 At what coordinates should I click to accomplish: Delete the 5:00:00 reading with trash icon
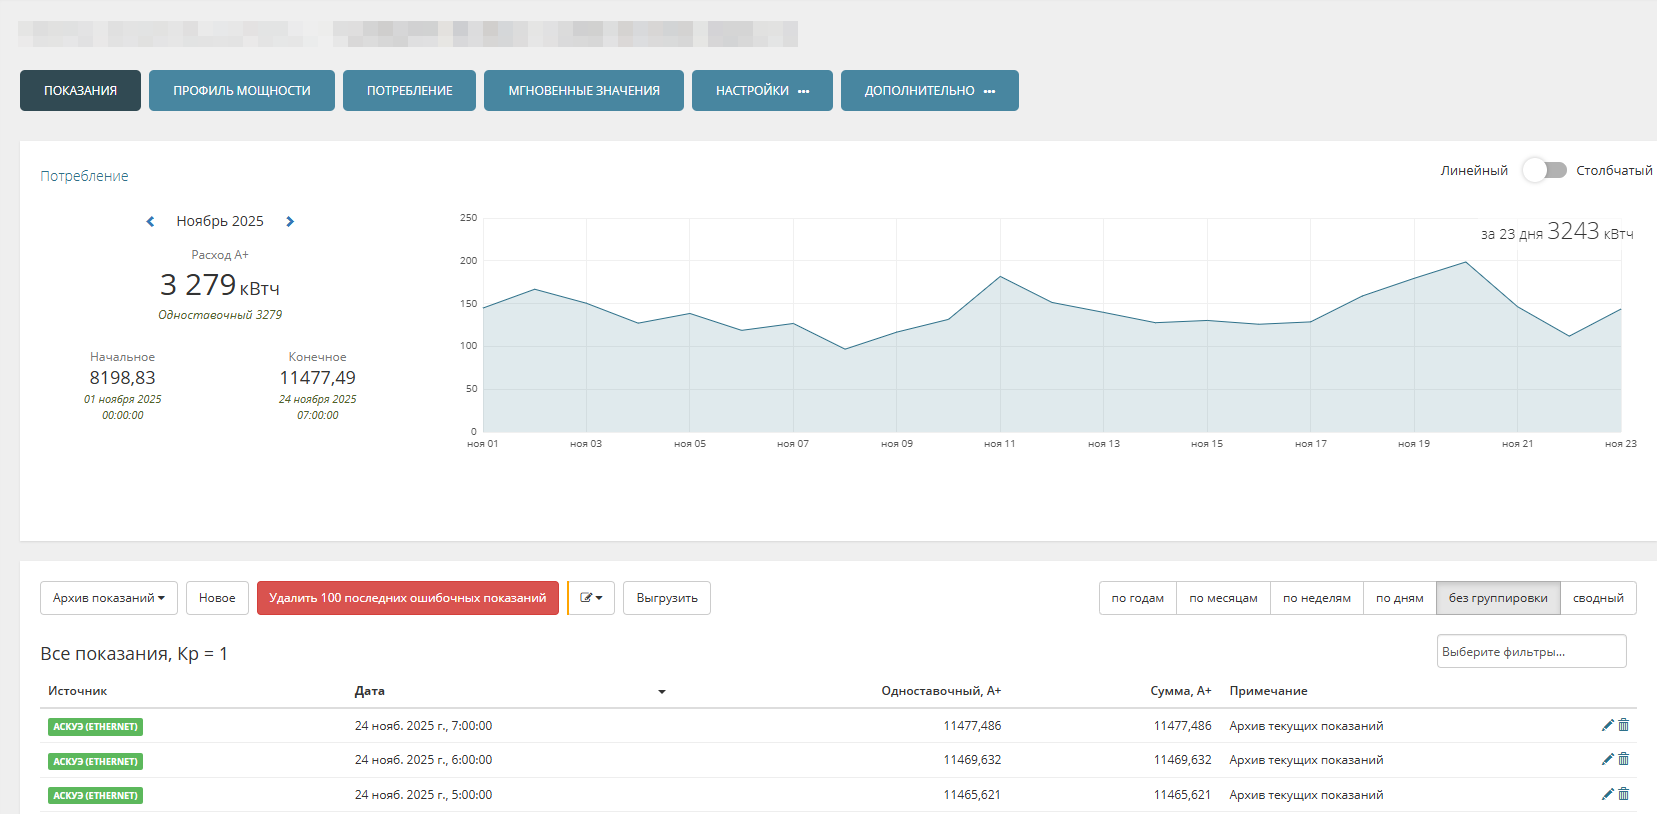pos(1623,794)
